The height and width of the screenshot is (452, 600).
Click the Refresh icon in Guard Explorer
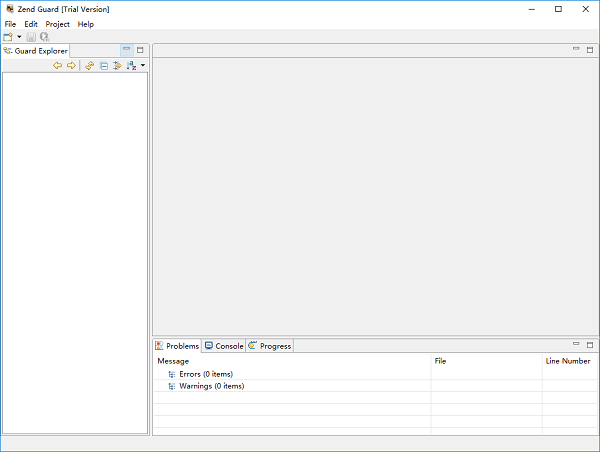click(x=89, y=66)
